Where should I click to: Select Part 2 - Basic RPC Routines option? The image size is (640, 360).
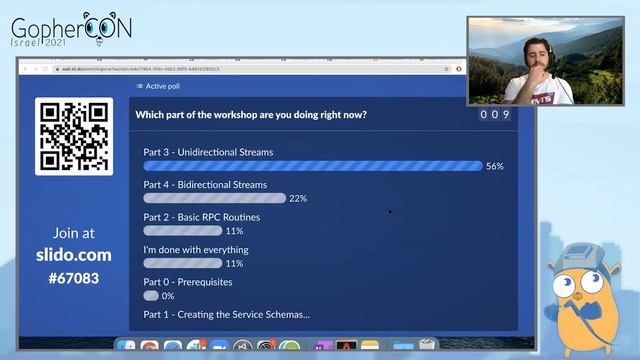[x=202, y=217]
